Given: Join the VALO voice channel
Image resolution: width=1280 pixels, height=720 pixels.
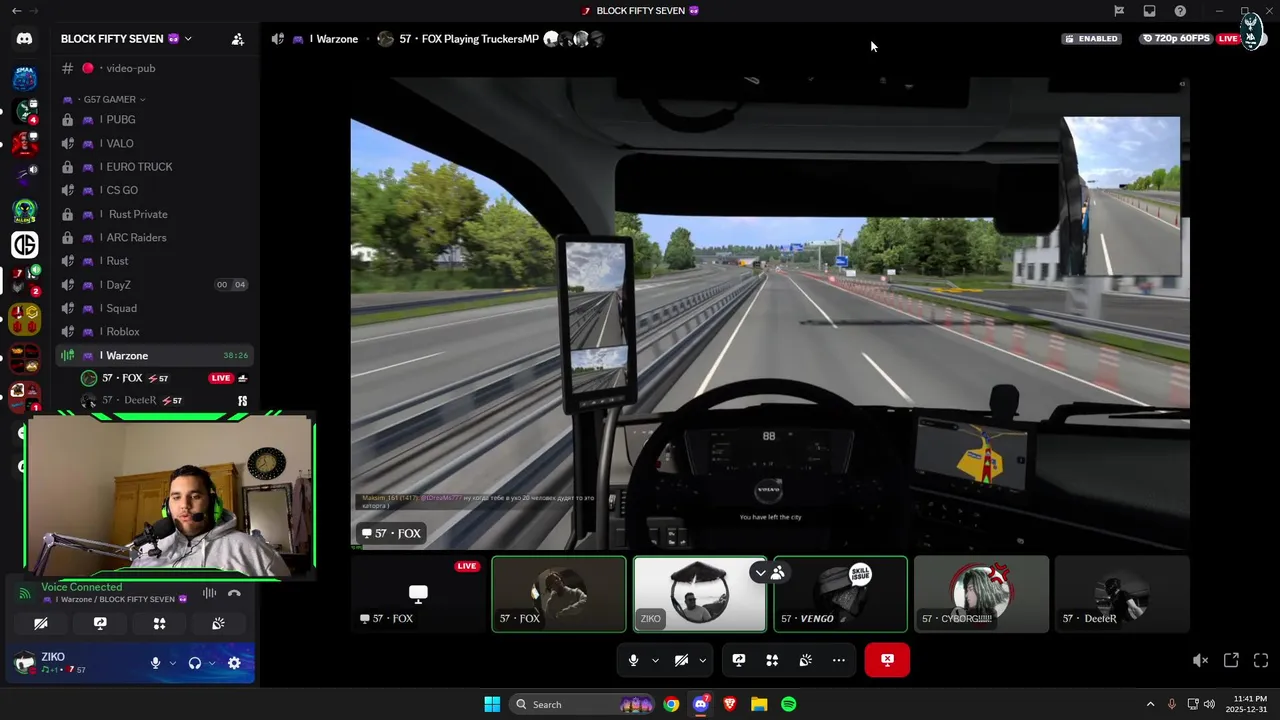Looking at the screenshot, I should [x=154, y=143].
